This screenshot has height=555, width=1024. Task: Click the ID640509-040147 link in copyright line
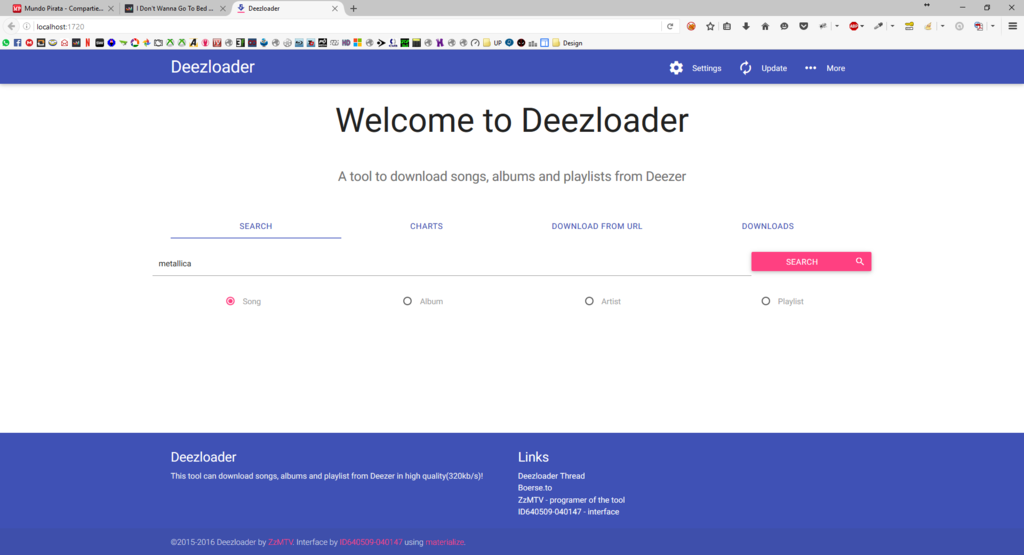coord(370,542)
